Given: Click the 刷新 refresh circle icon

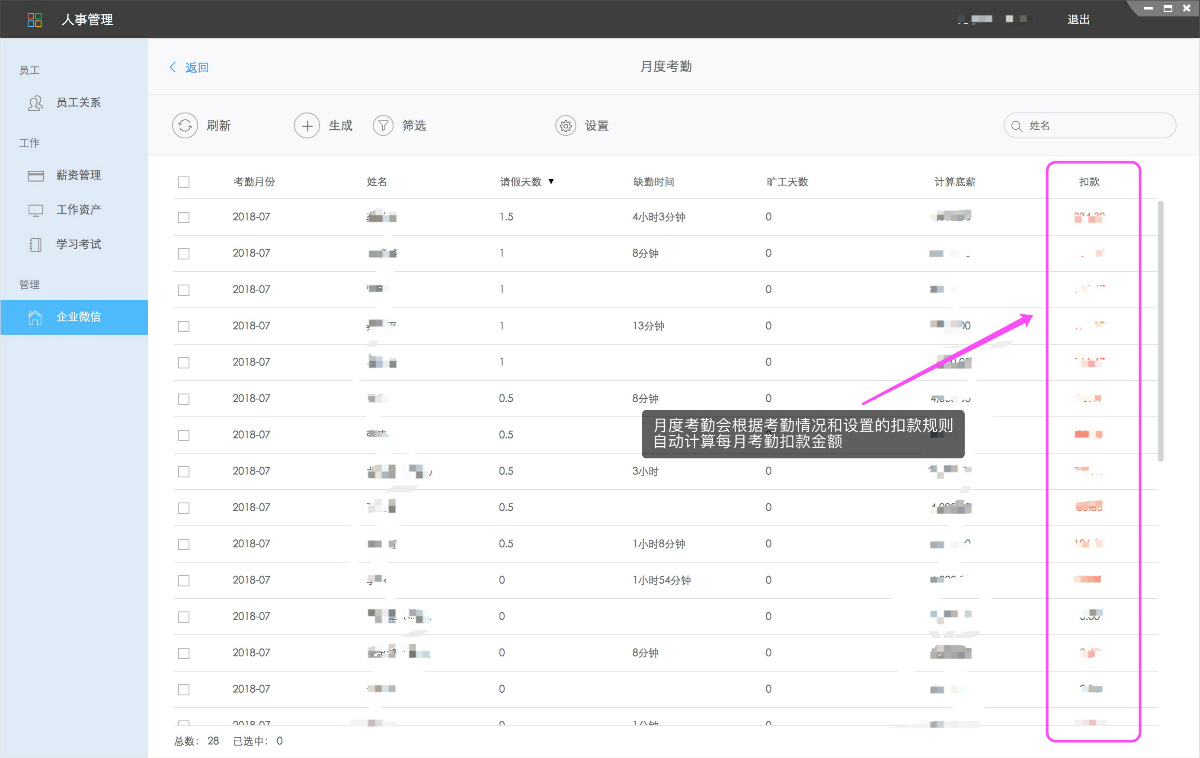Looking at the screenshot, I should 185,125.
